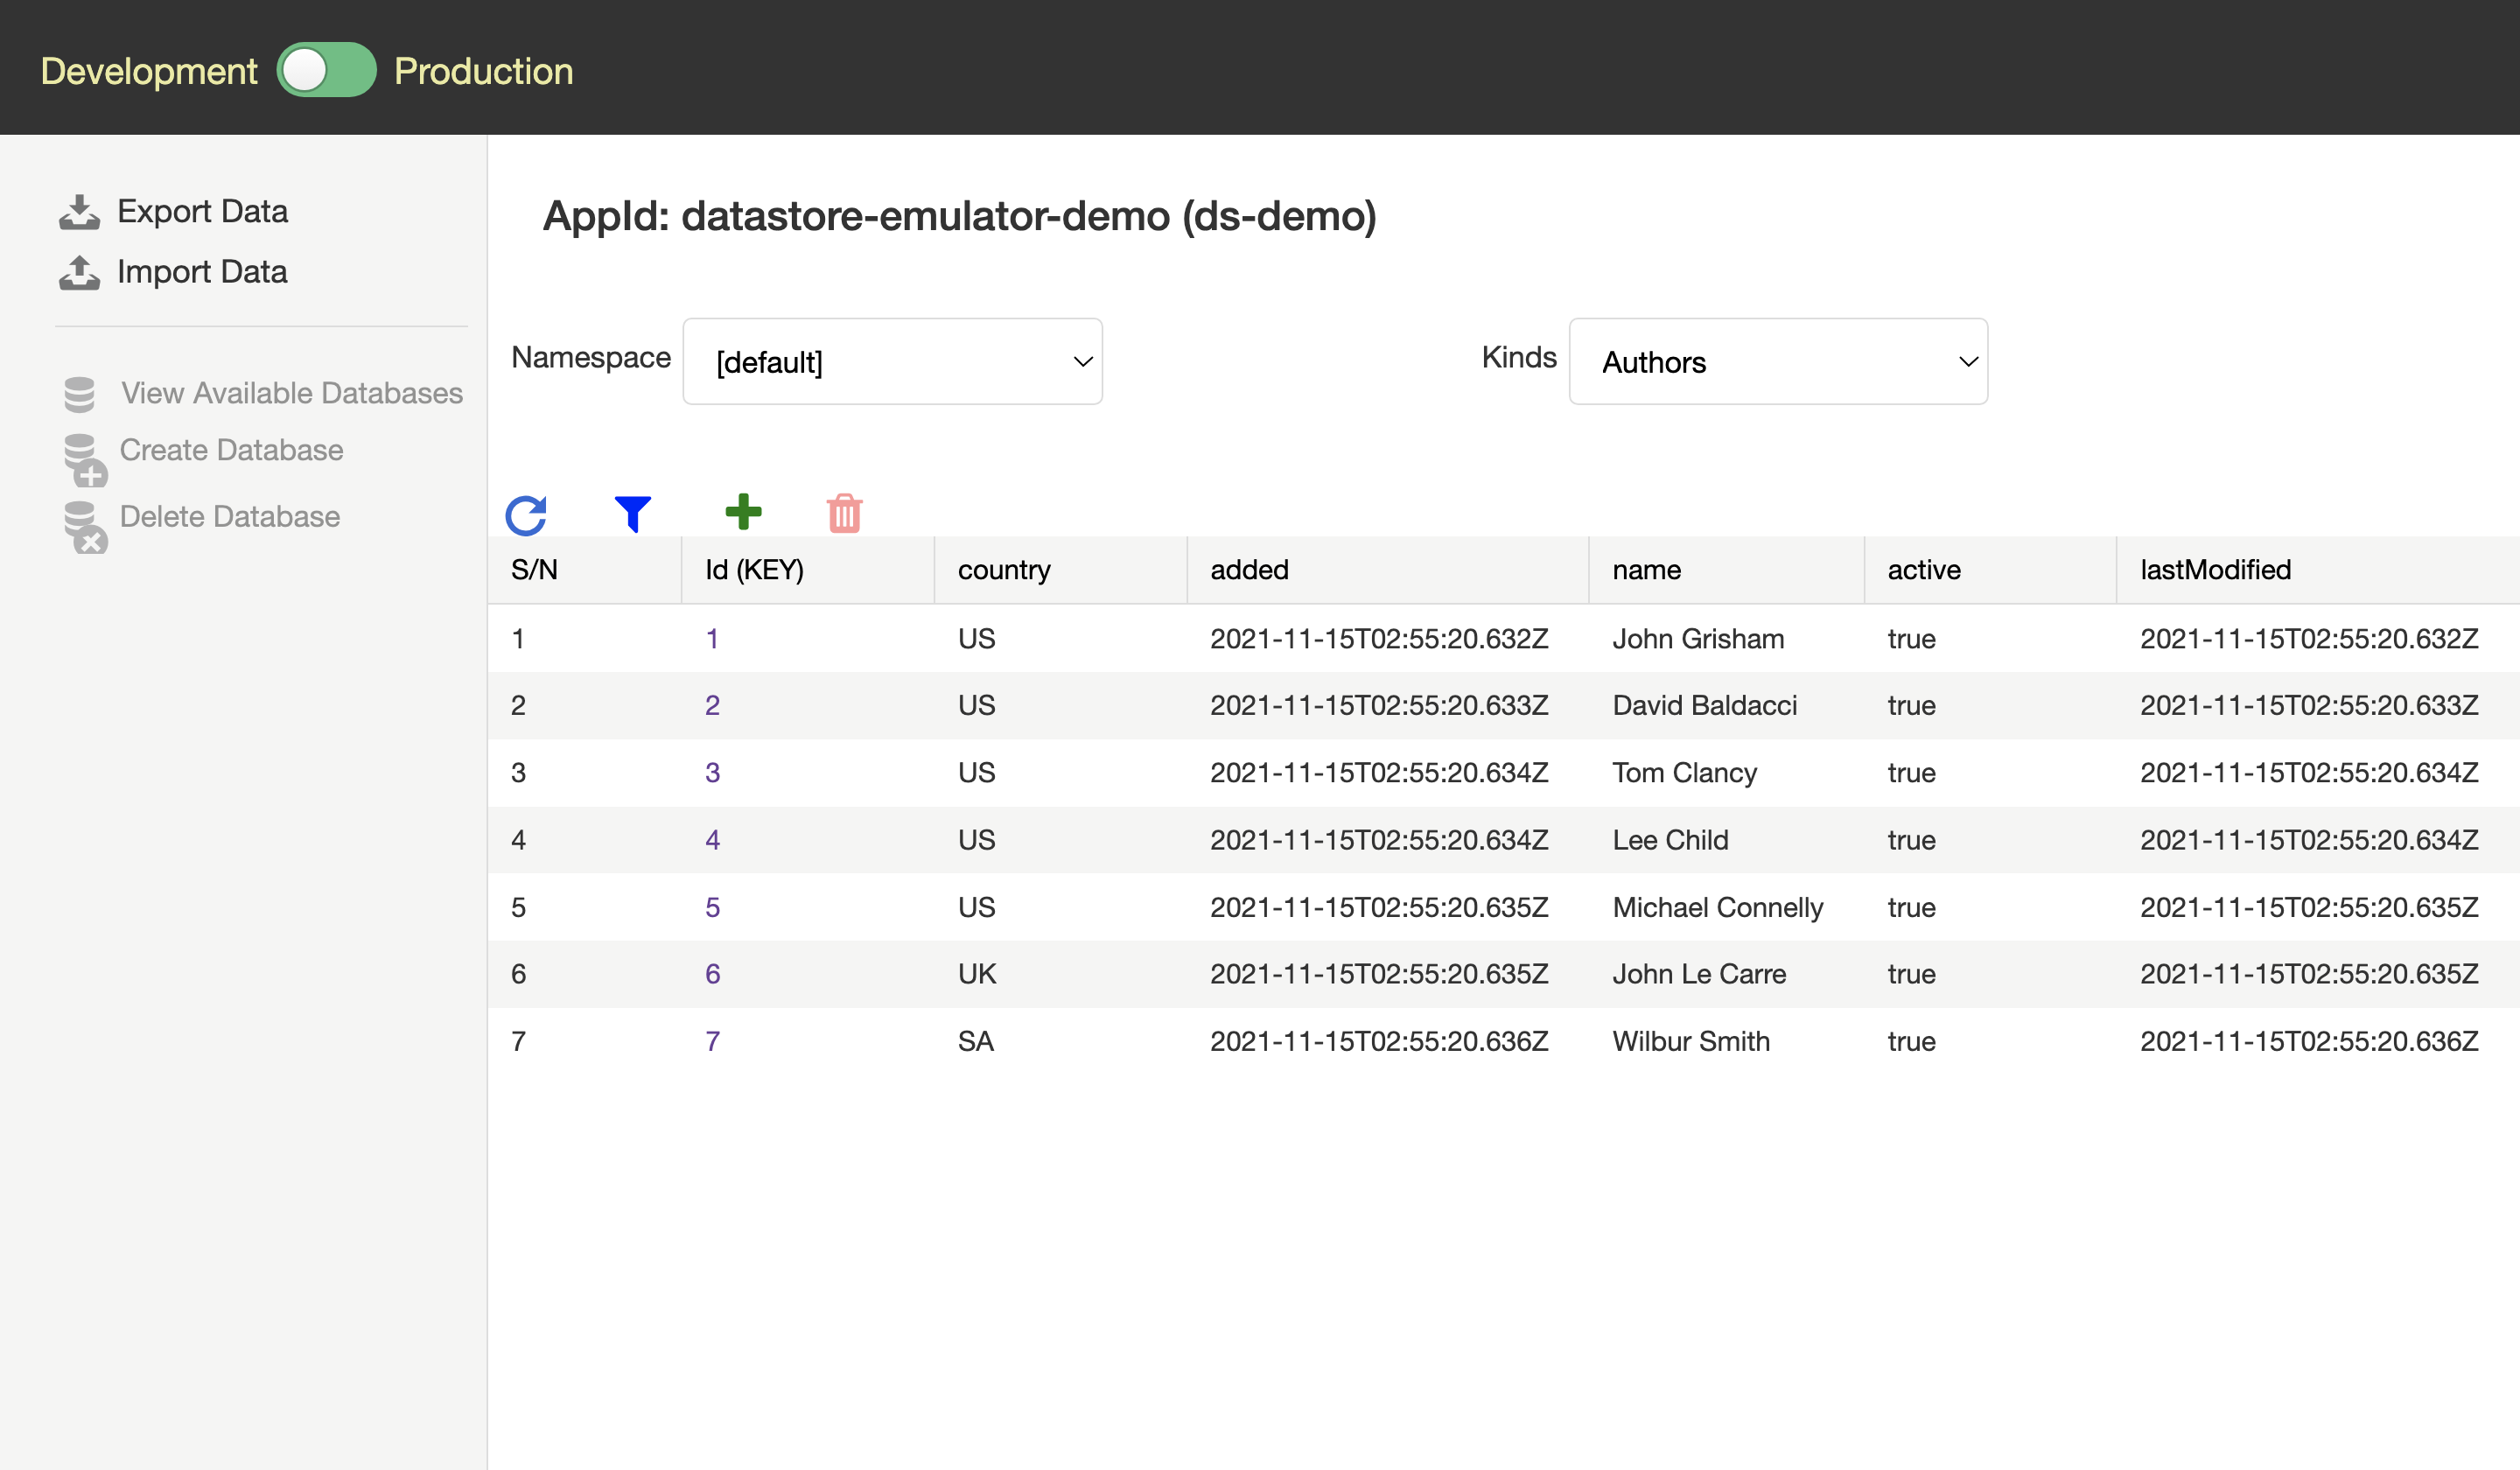Click the AppId datastore-emulator-demo header
Screen dimensions: 2520x1470
coord(959,215)
